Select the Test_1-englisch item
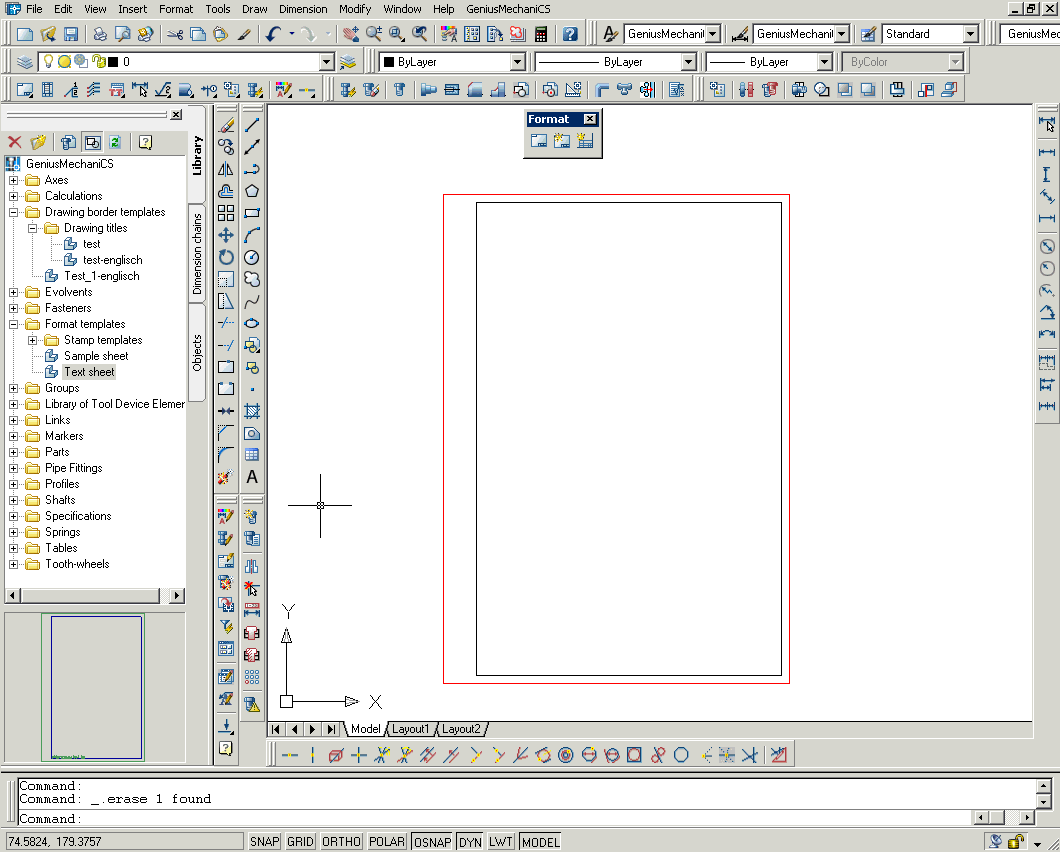 [101, 276]
